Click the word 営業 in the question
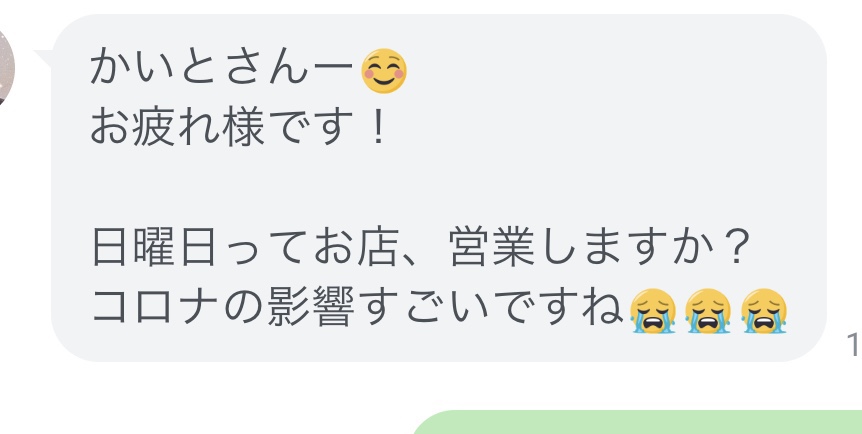The height and width of the screenshot is (434, 862). click(491, 250)
